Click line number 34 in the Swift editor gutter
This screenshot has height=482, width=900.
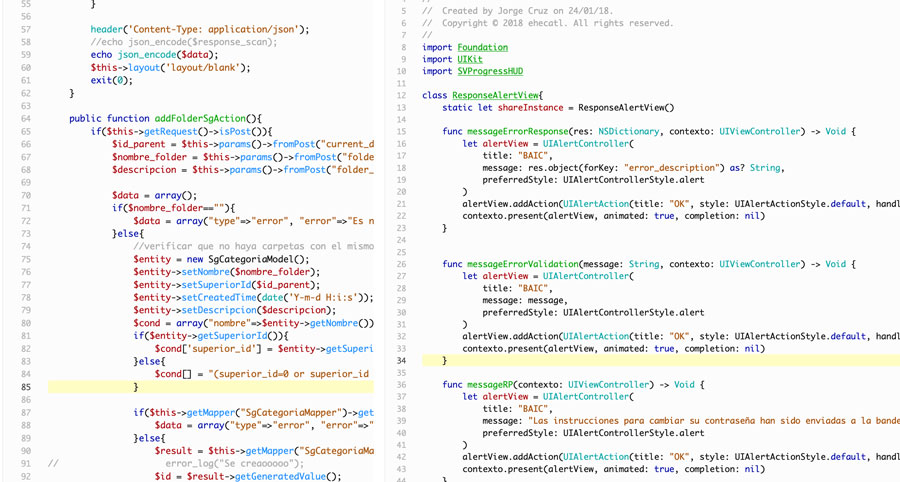[401, 361]
